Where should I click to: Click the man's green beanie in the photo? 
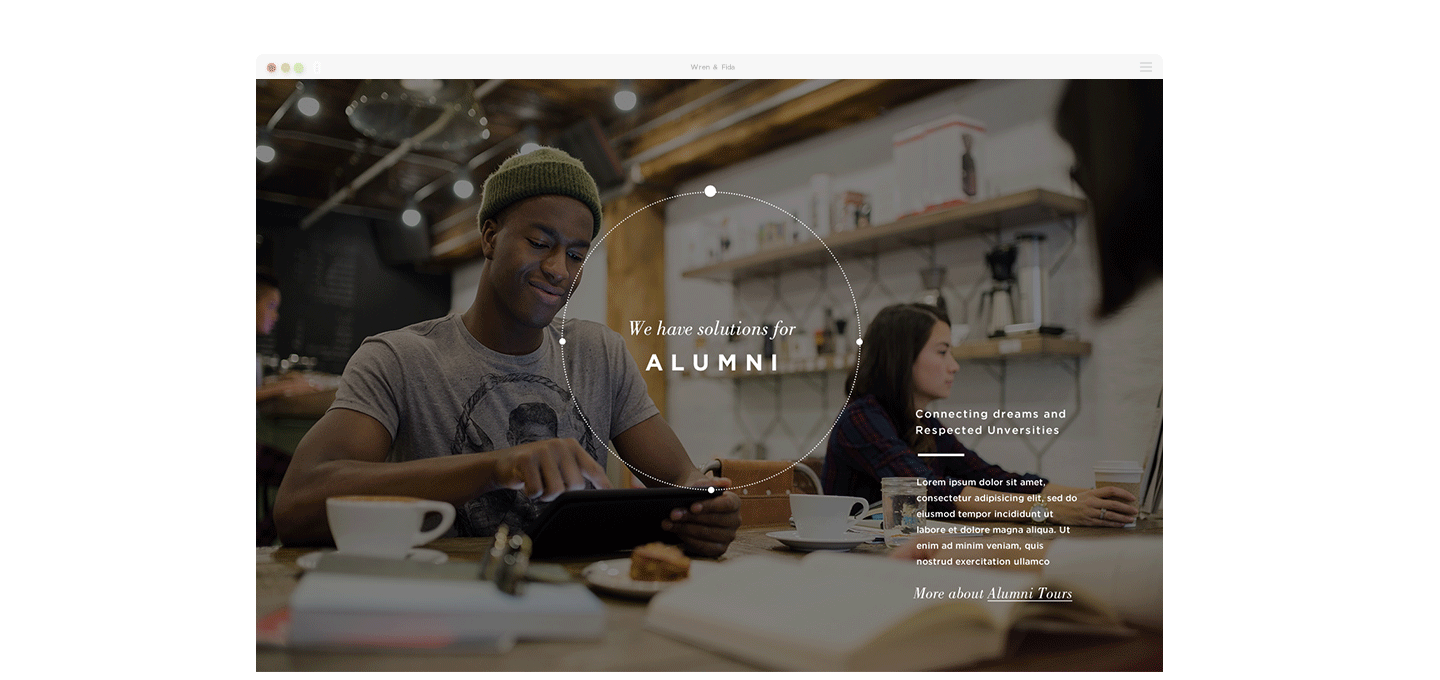pyautogui.click(x=540, y=187)
